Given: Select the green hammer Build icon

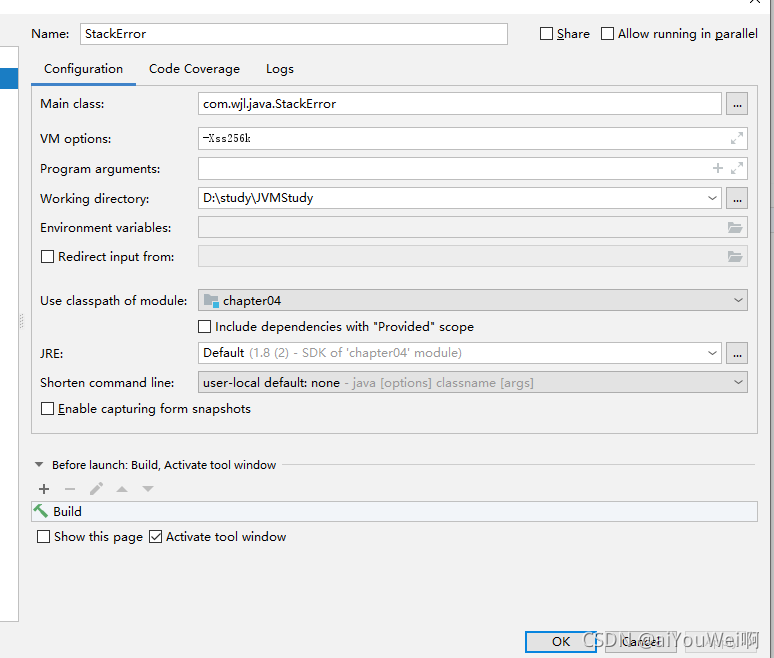Looking at the screenshot, I should (40, 511).
